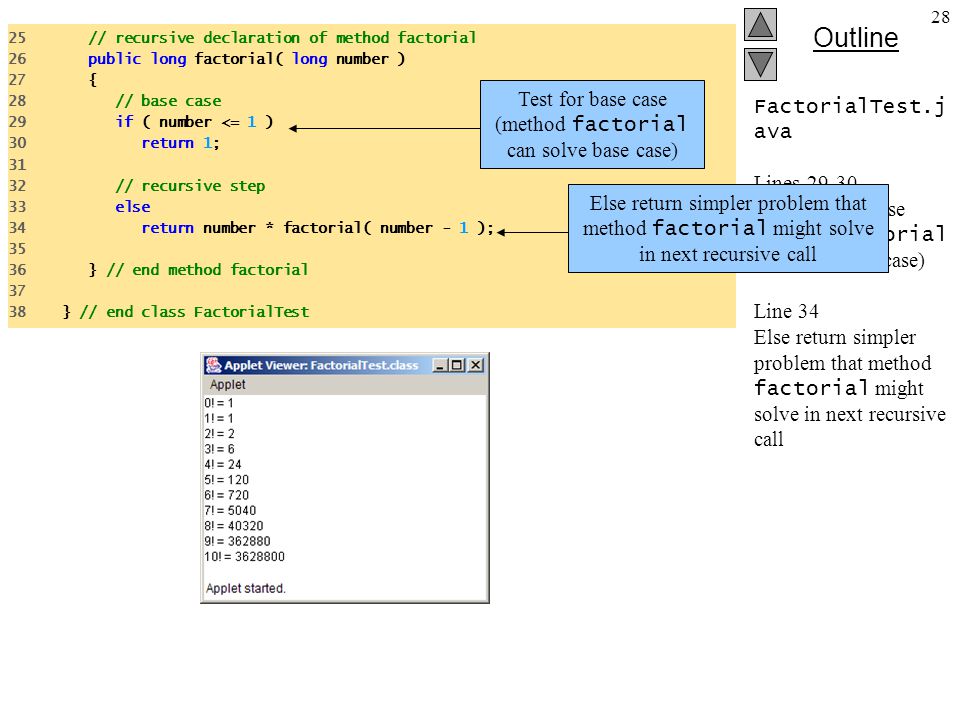
Task: Maximize the Applet Viewer window
Action: point(457,366)
